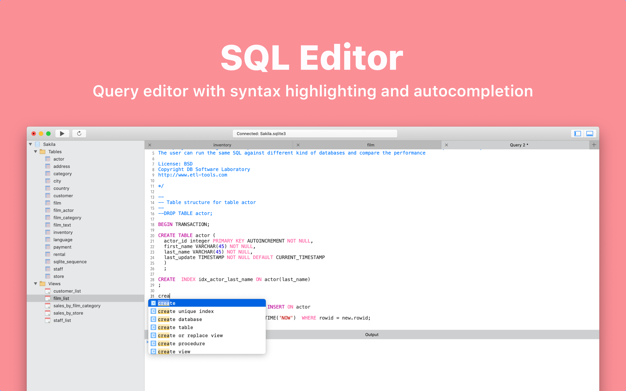
Task: Click the category table icon
Action: pos(48,174)
